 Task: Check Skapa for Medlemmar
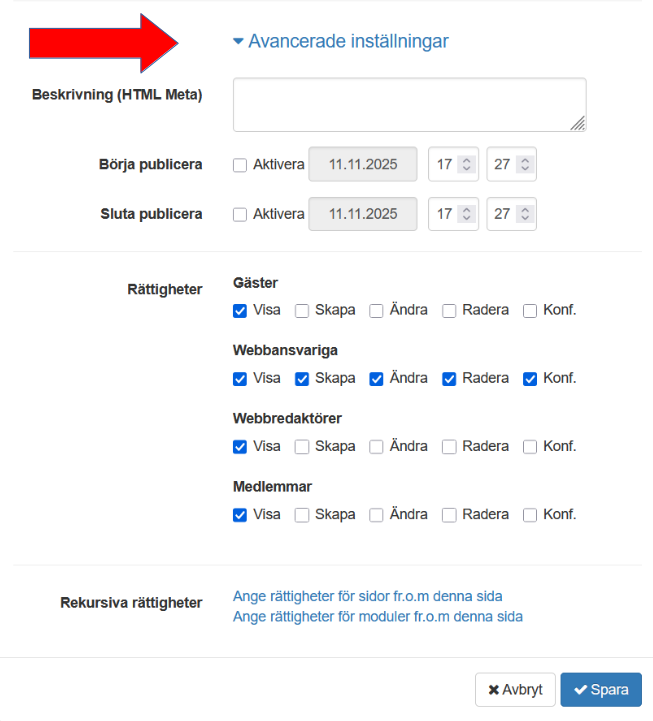pyautogui.click(x=302, y=515)
